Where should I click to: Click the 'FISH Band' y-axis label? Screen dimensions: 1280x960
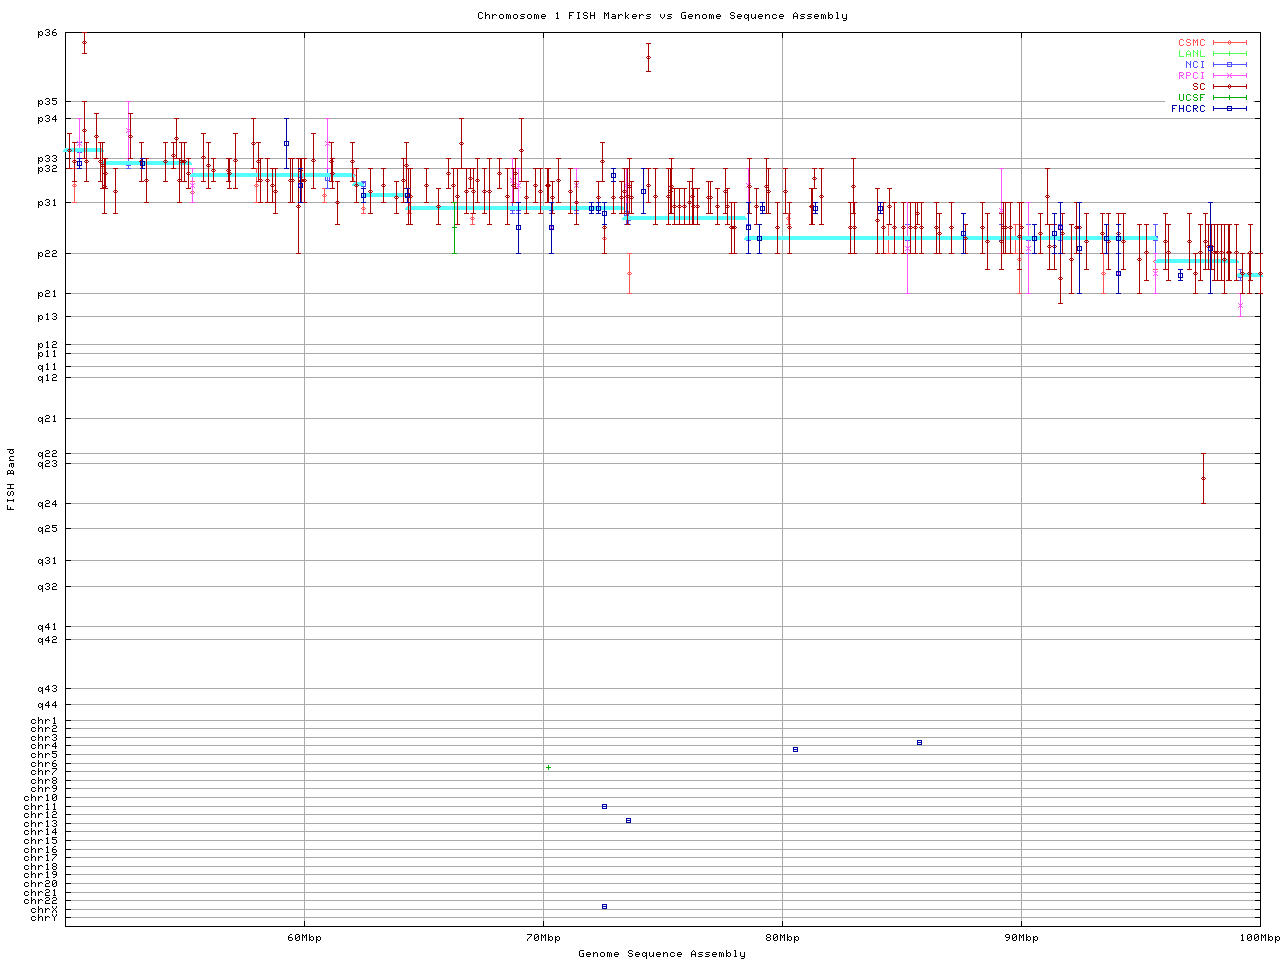click(12, 479)
